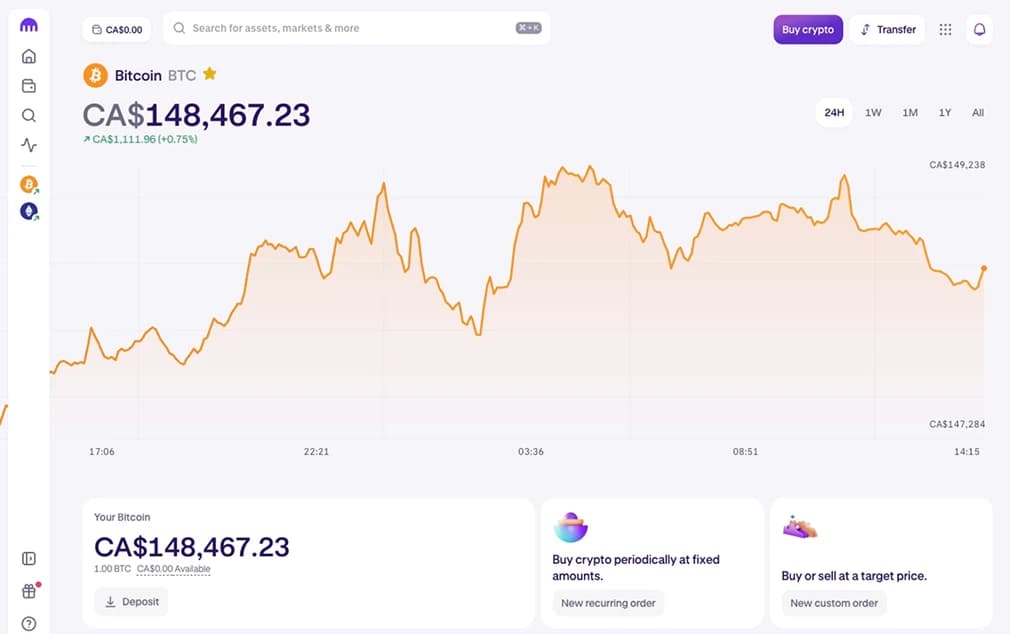Open search from the sidebar magnifier icon

[28, 115]
